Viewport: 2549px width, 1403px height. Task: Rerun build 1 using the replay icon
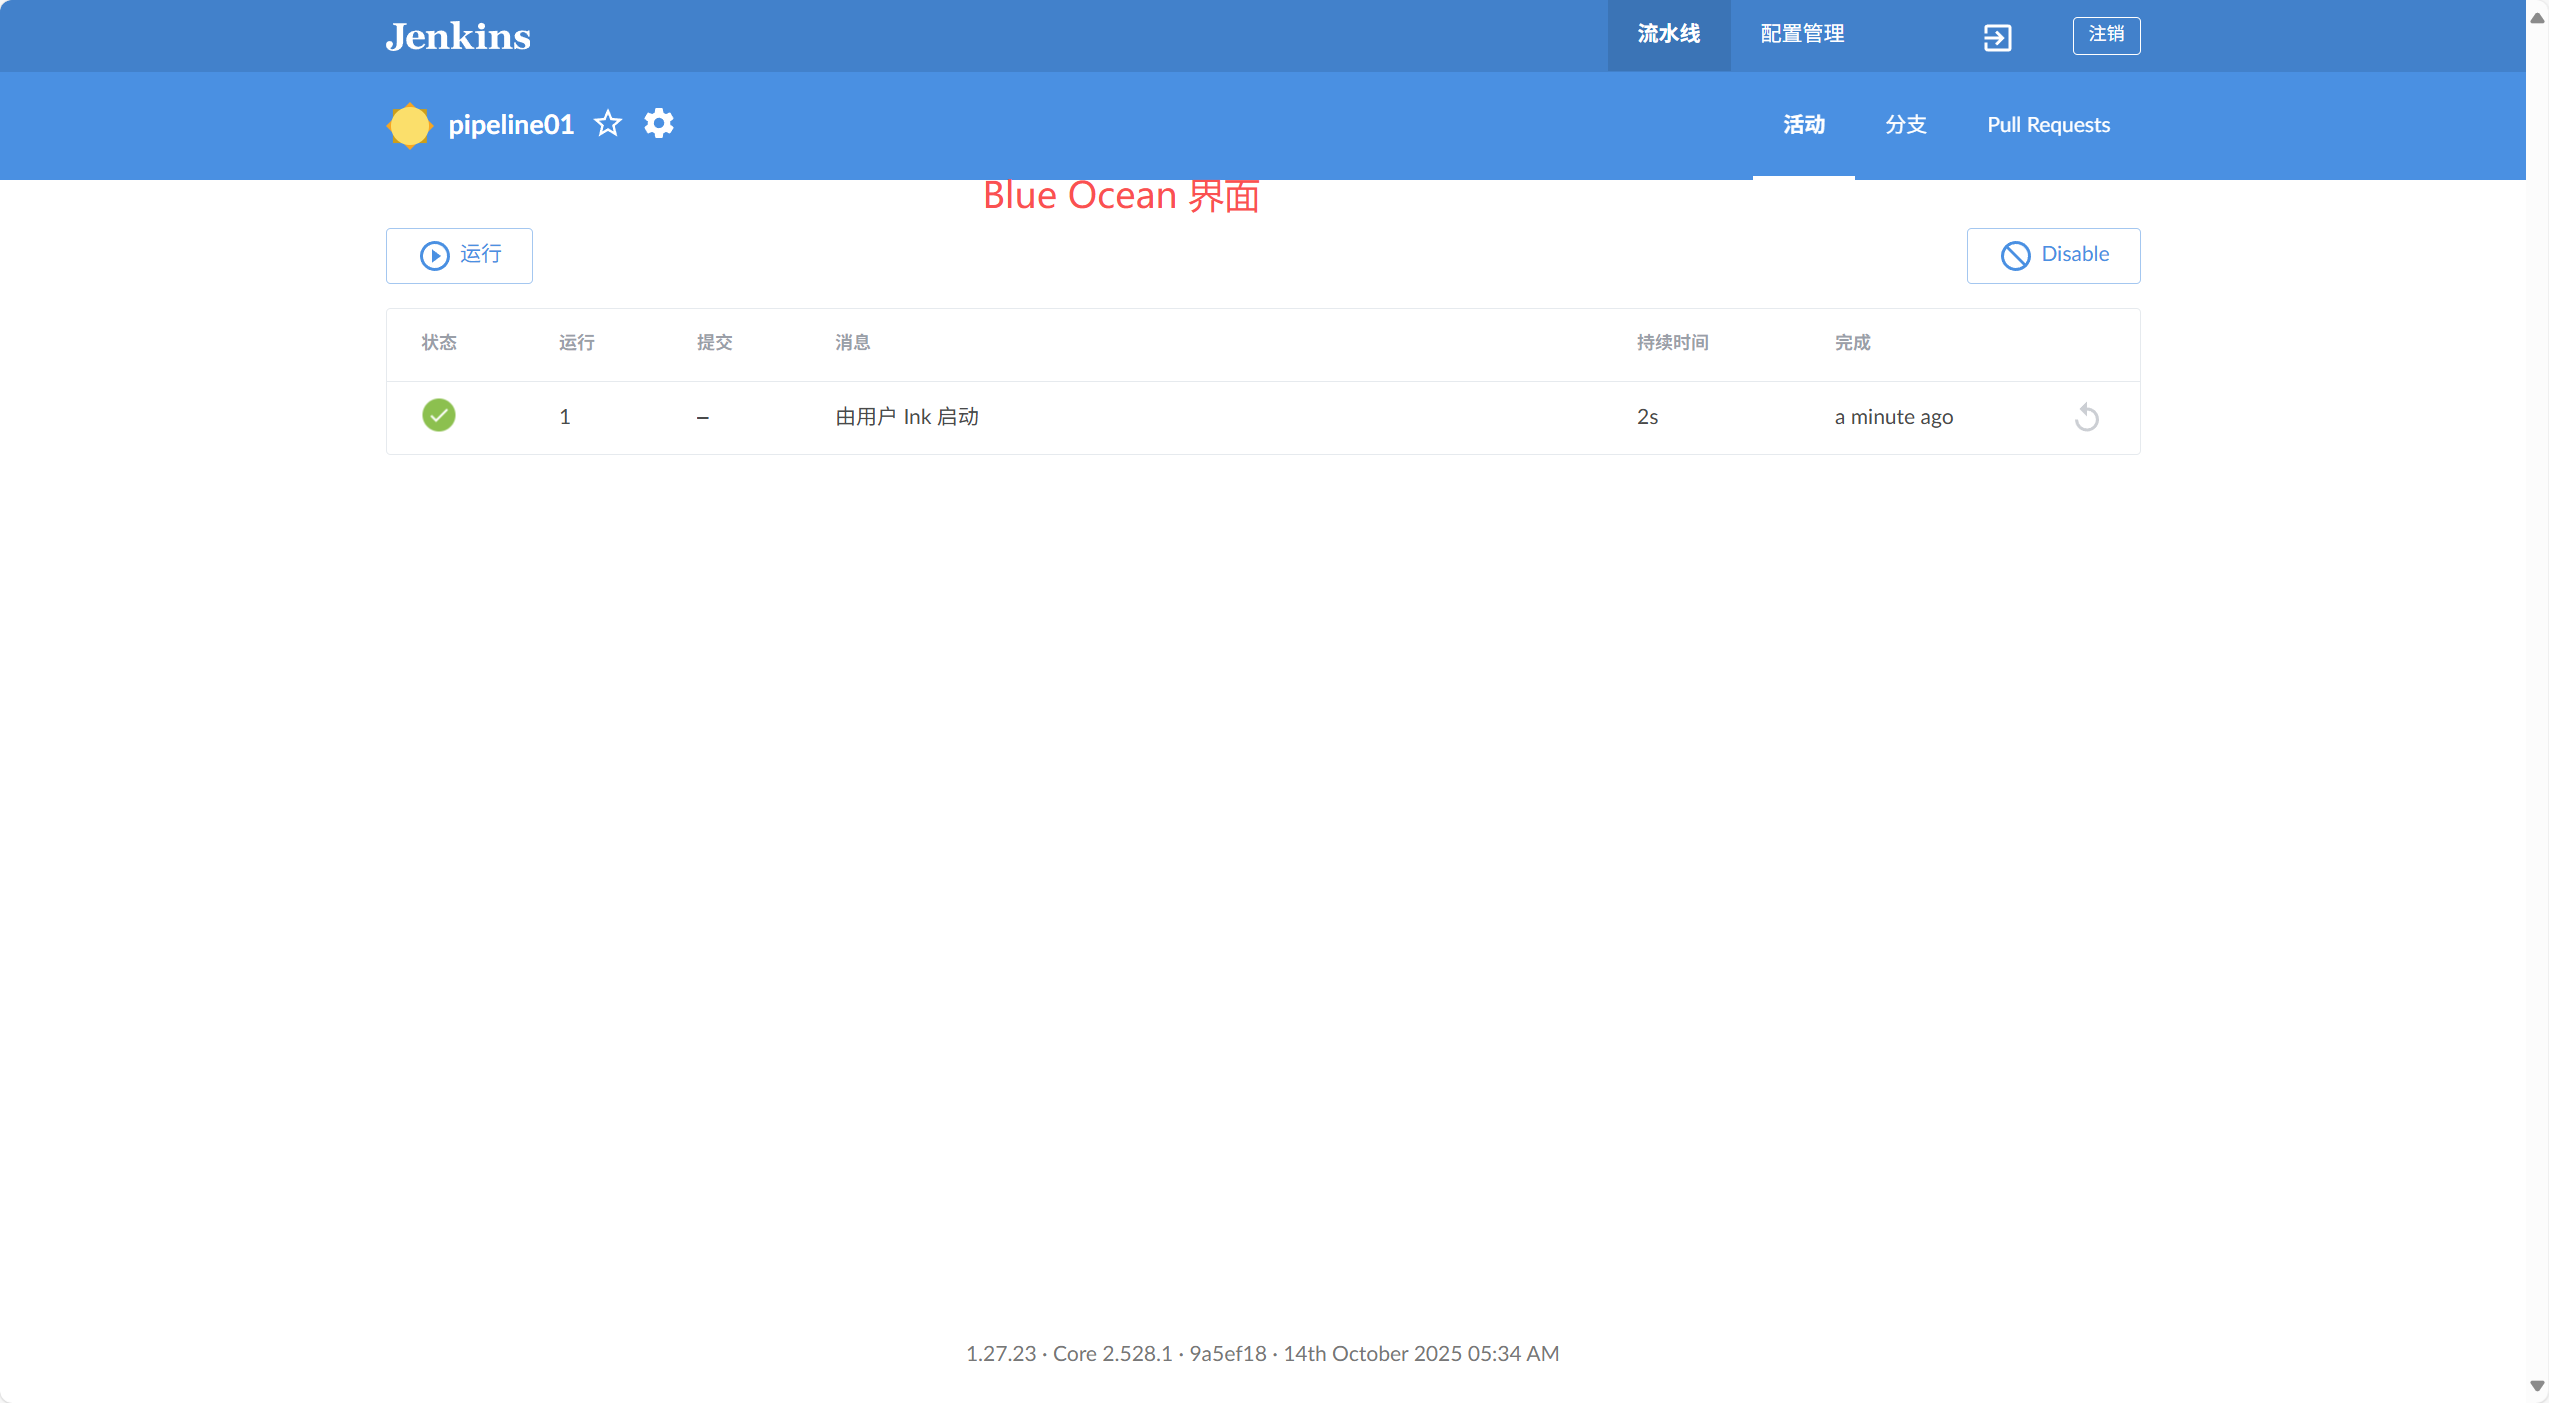(x=2086, y=417)
